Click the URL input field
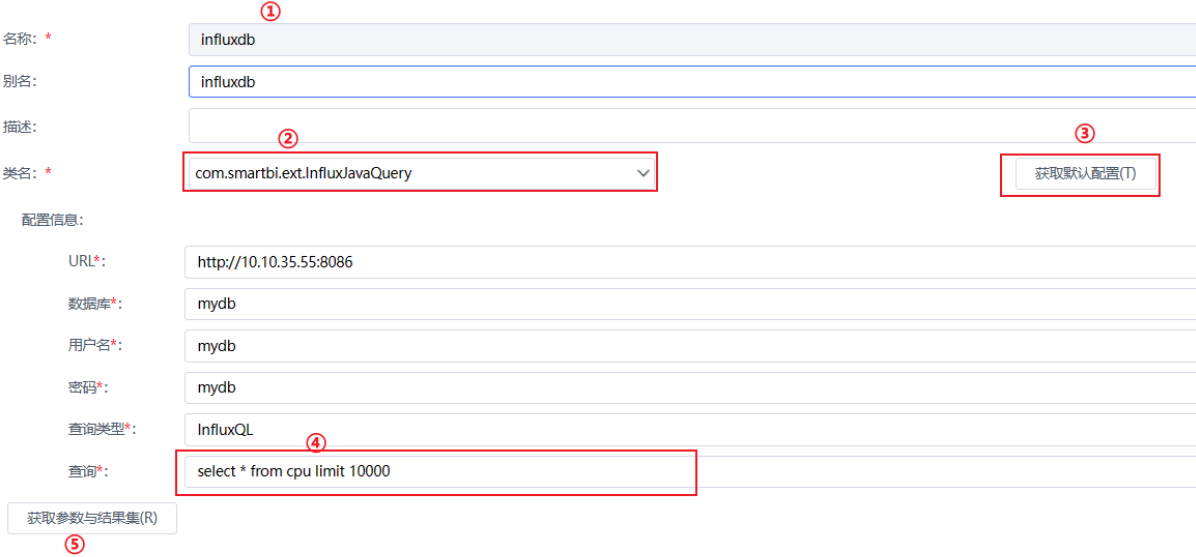The width and height of the screenshot is (1196, 557). [x=690, y=262]
